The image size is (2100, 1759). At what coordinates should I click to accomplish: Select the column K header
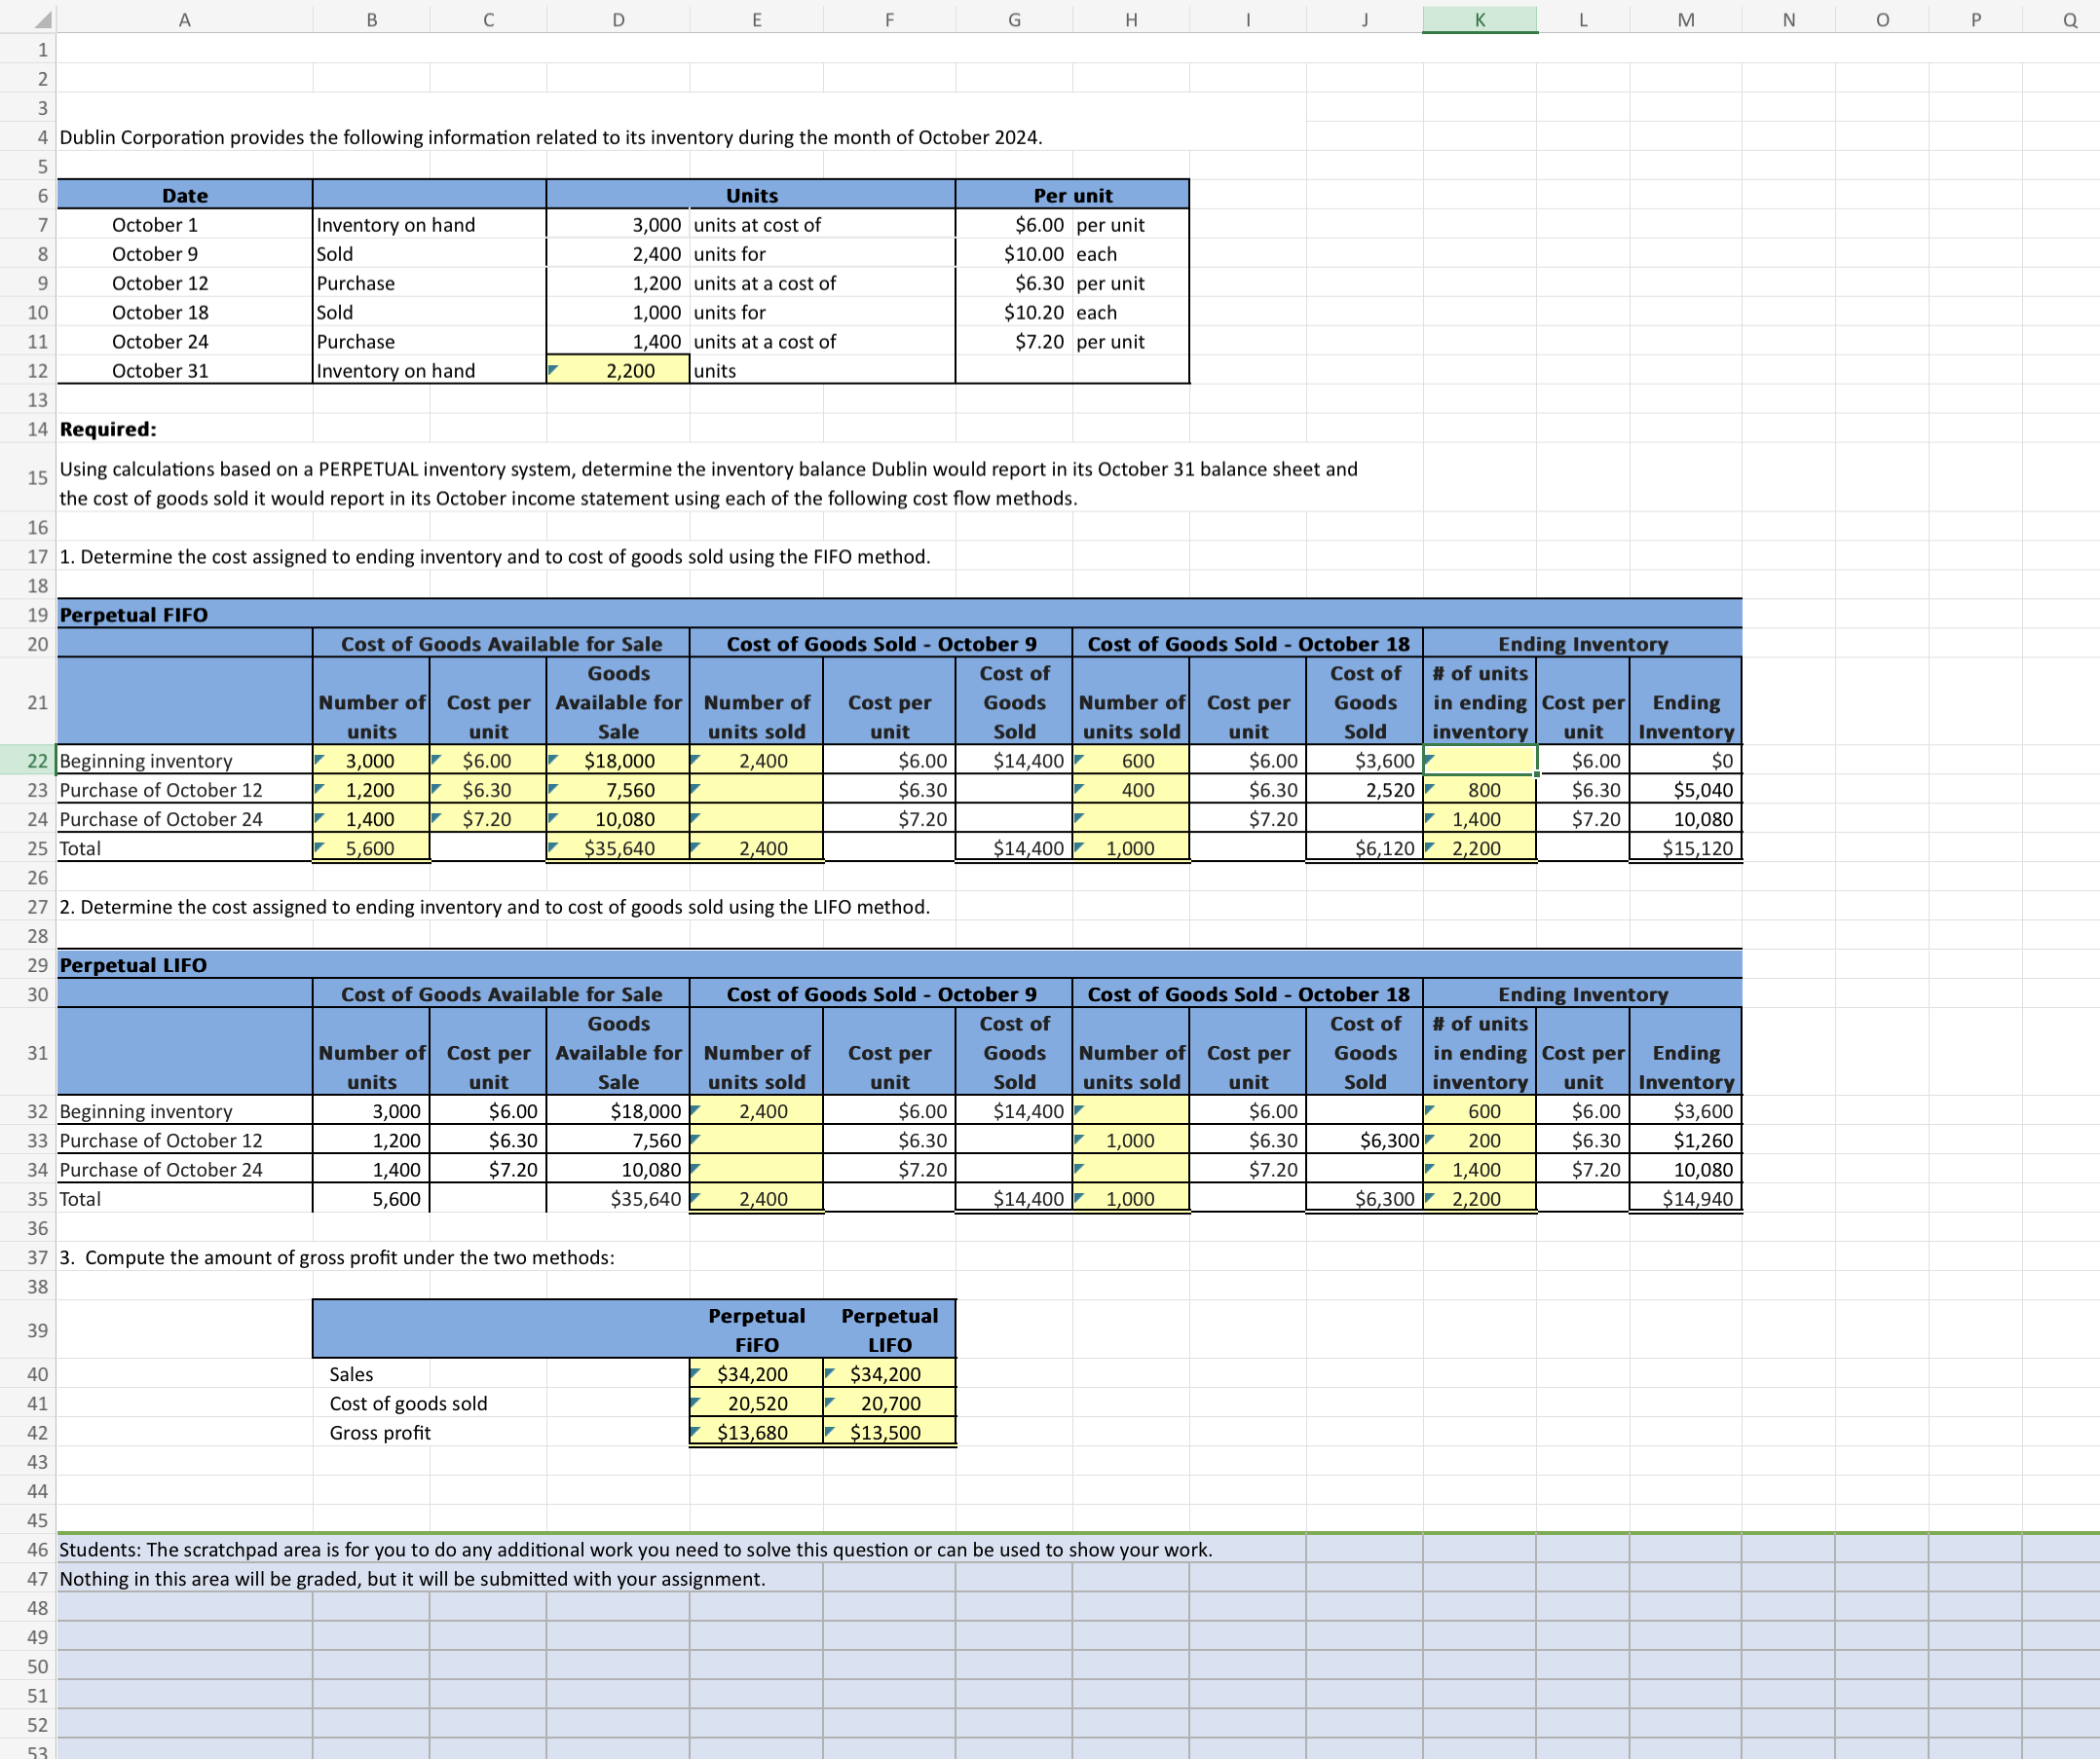1478,19
